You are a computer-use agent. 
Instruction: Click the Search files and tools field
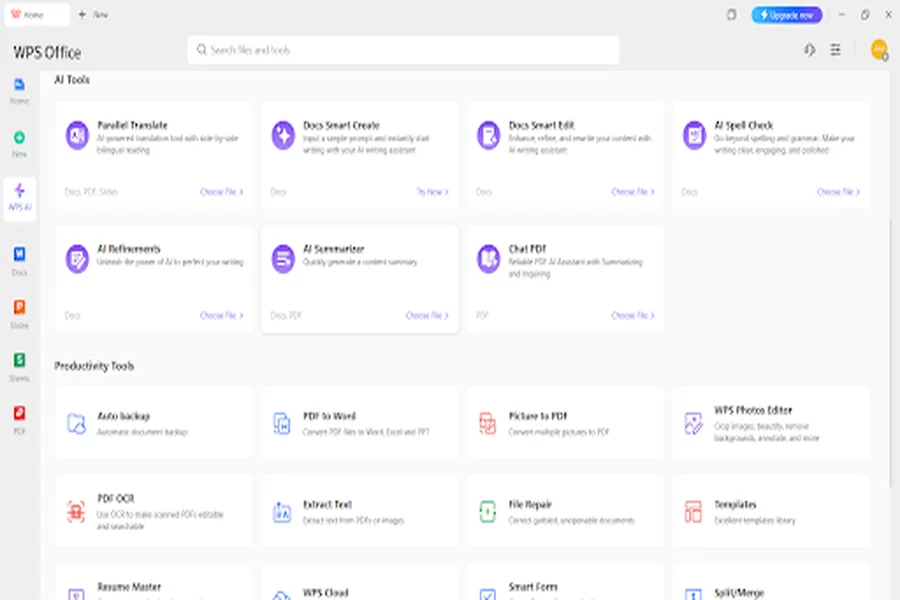[403, 50]
